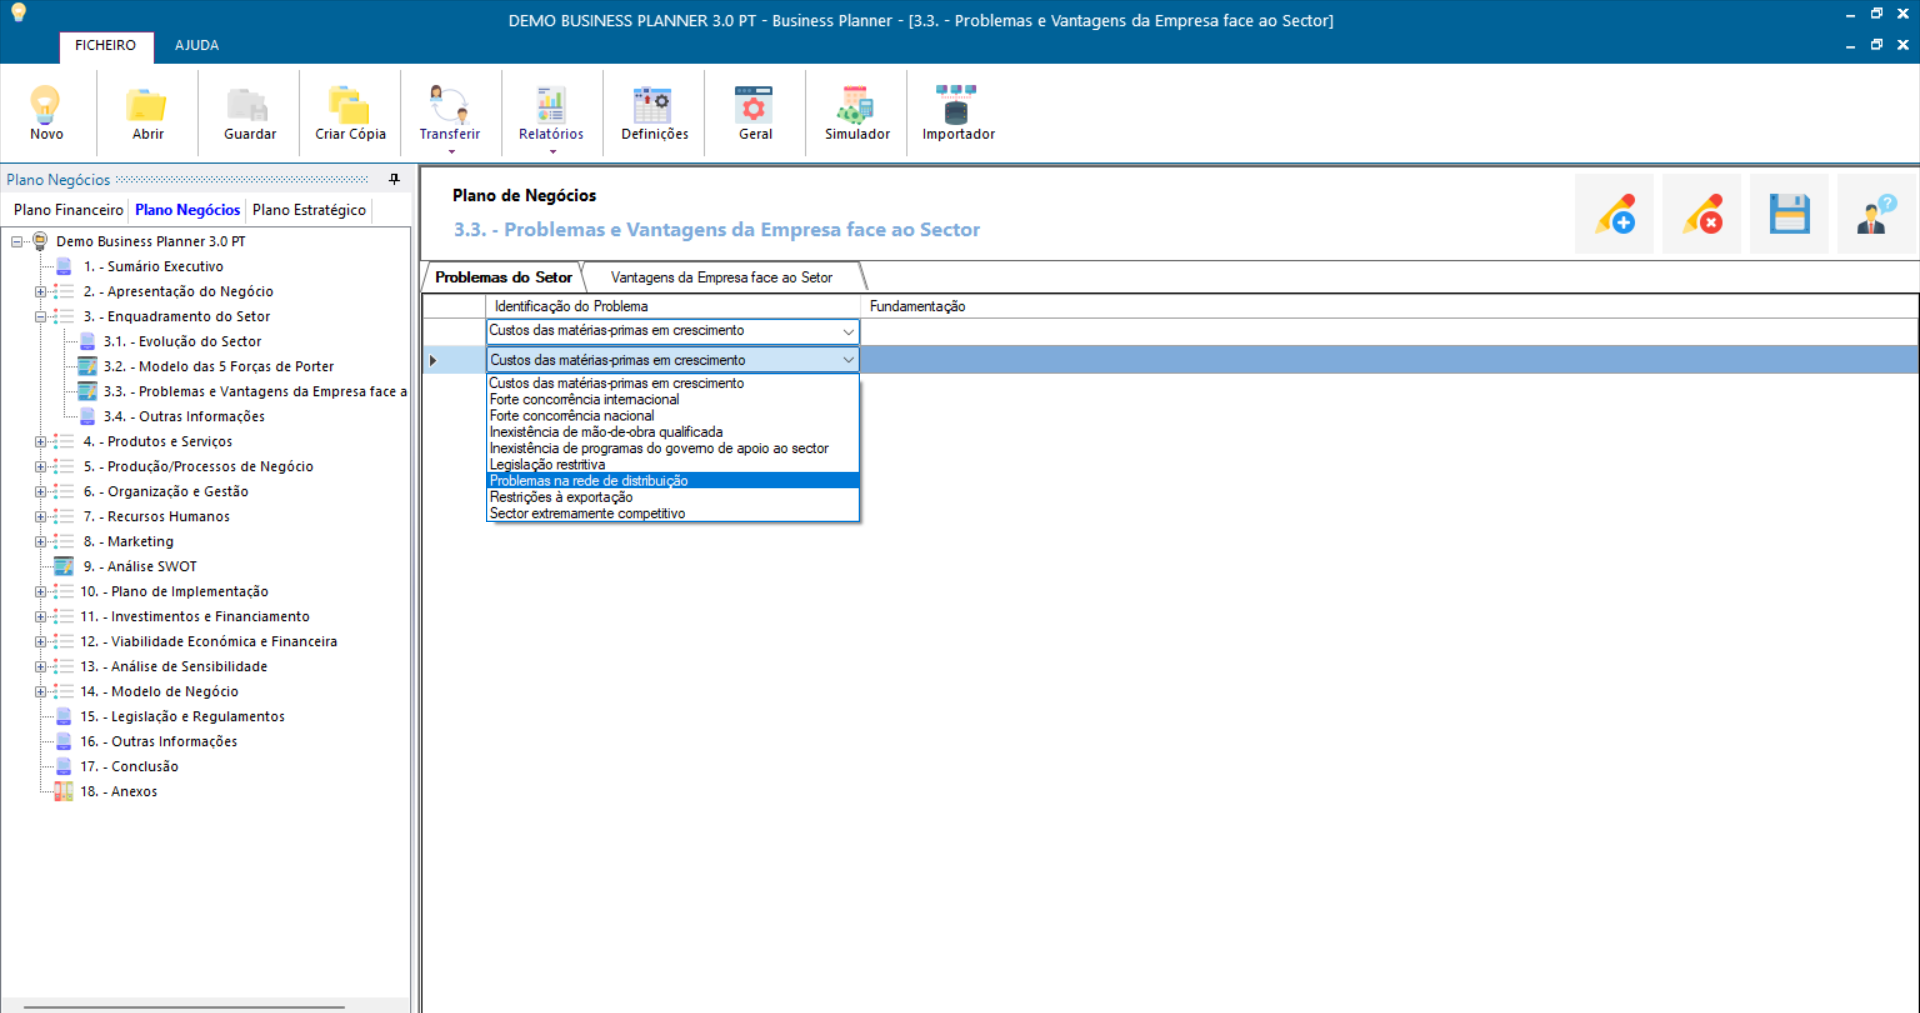Select 6. Organização e Gestão item
Viewport: 1920px width, 1013px height.
tap(166, 491)
